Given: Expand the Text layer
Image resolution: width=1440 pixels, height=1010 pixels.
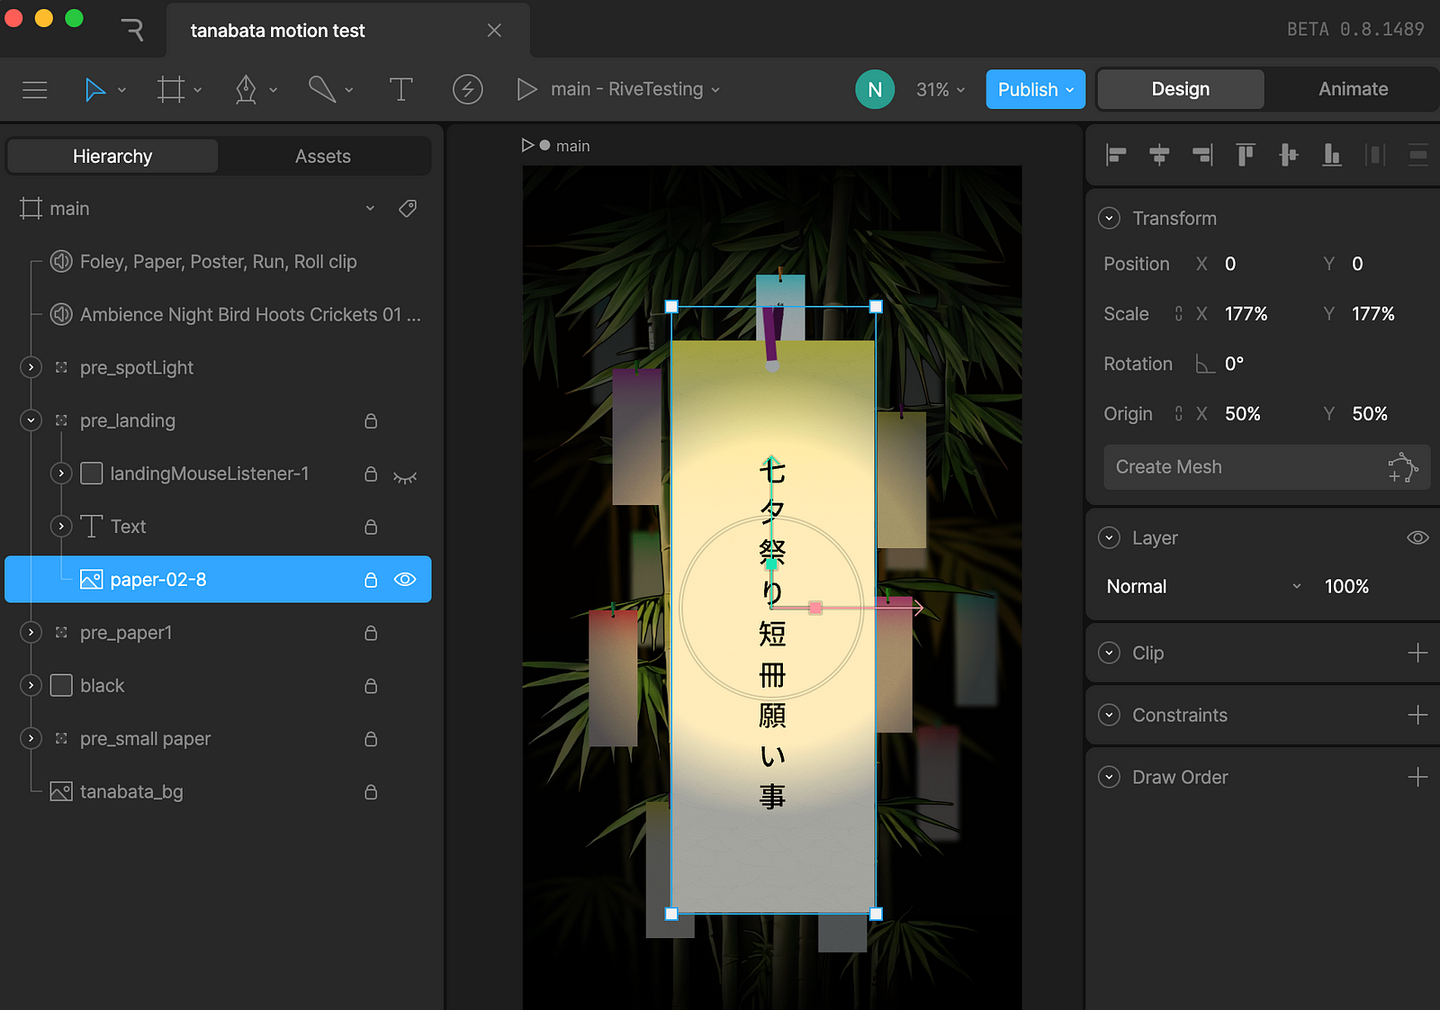Looking at the screenshot, I should [x=61, y=527].
